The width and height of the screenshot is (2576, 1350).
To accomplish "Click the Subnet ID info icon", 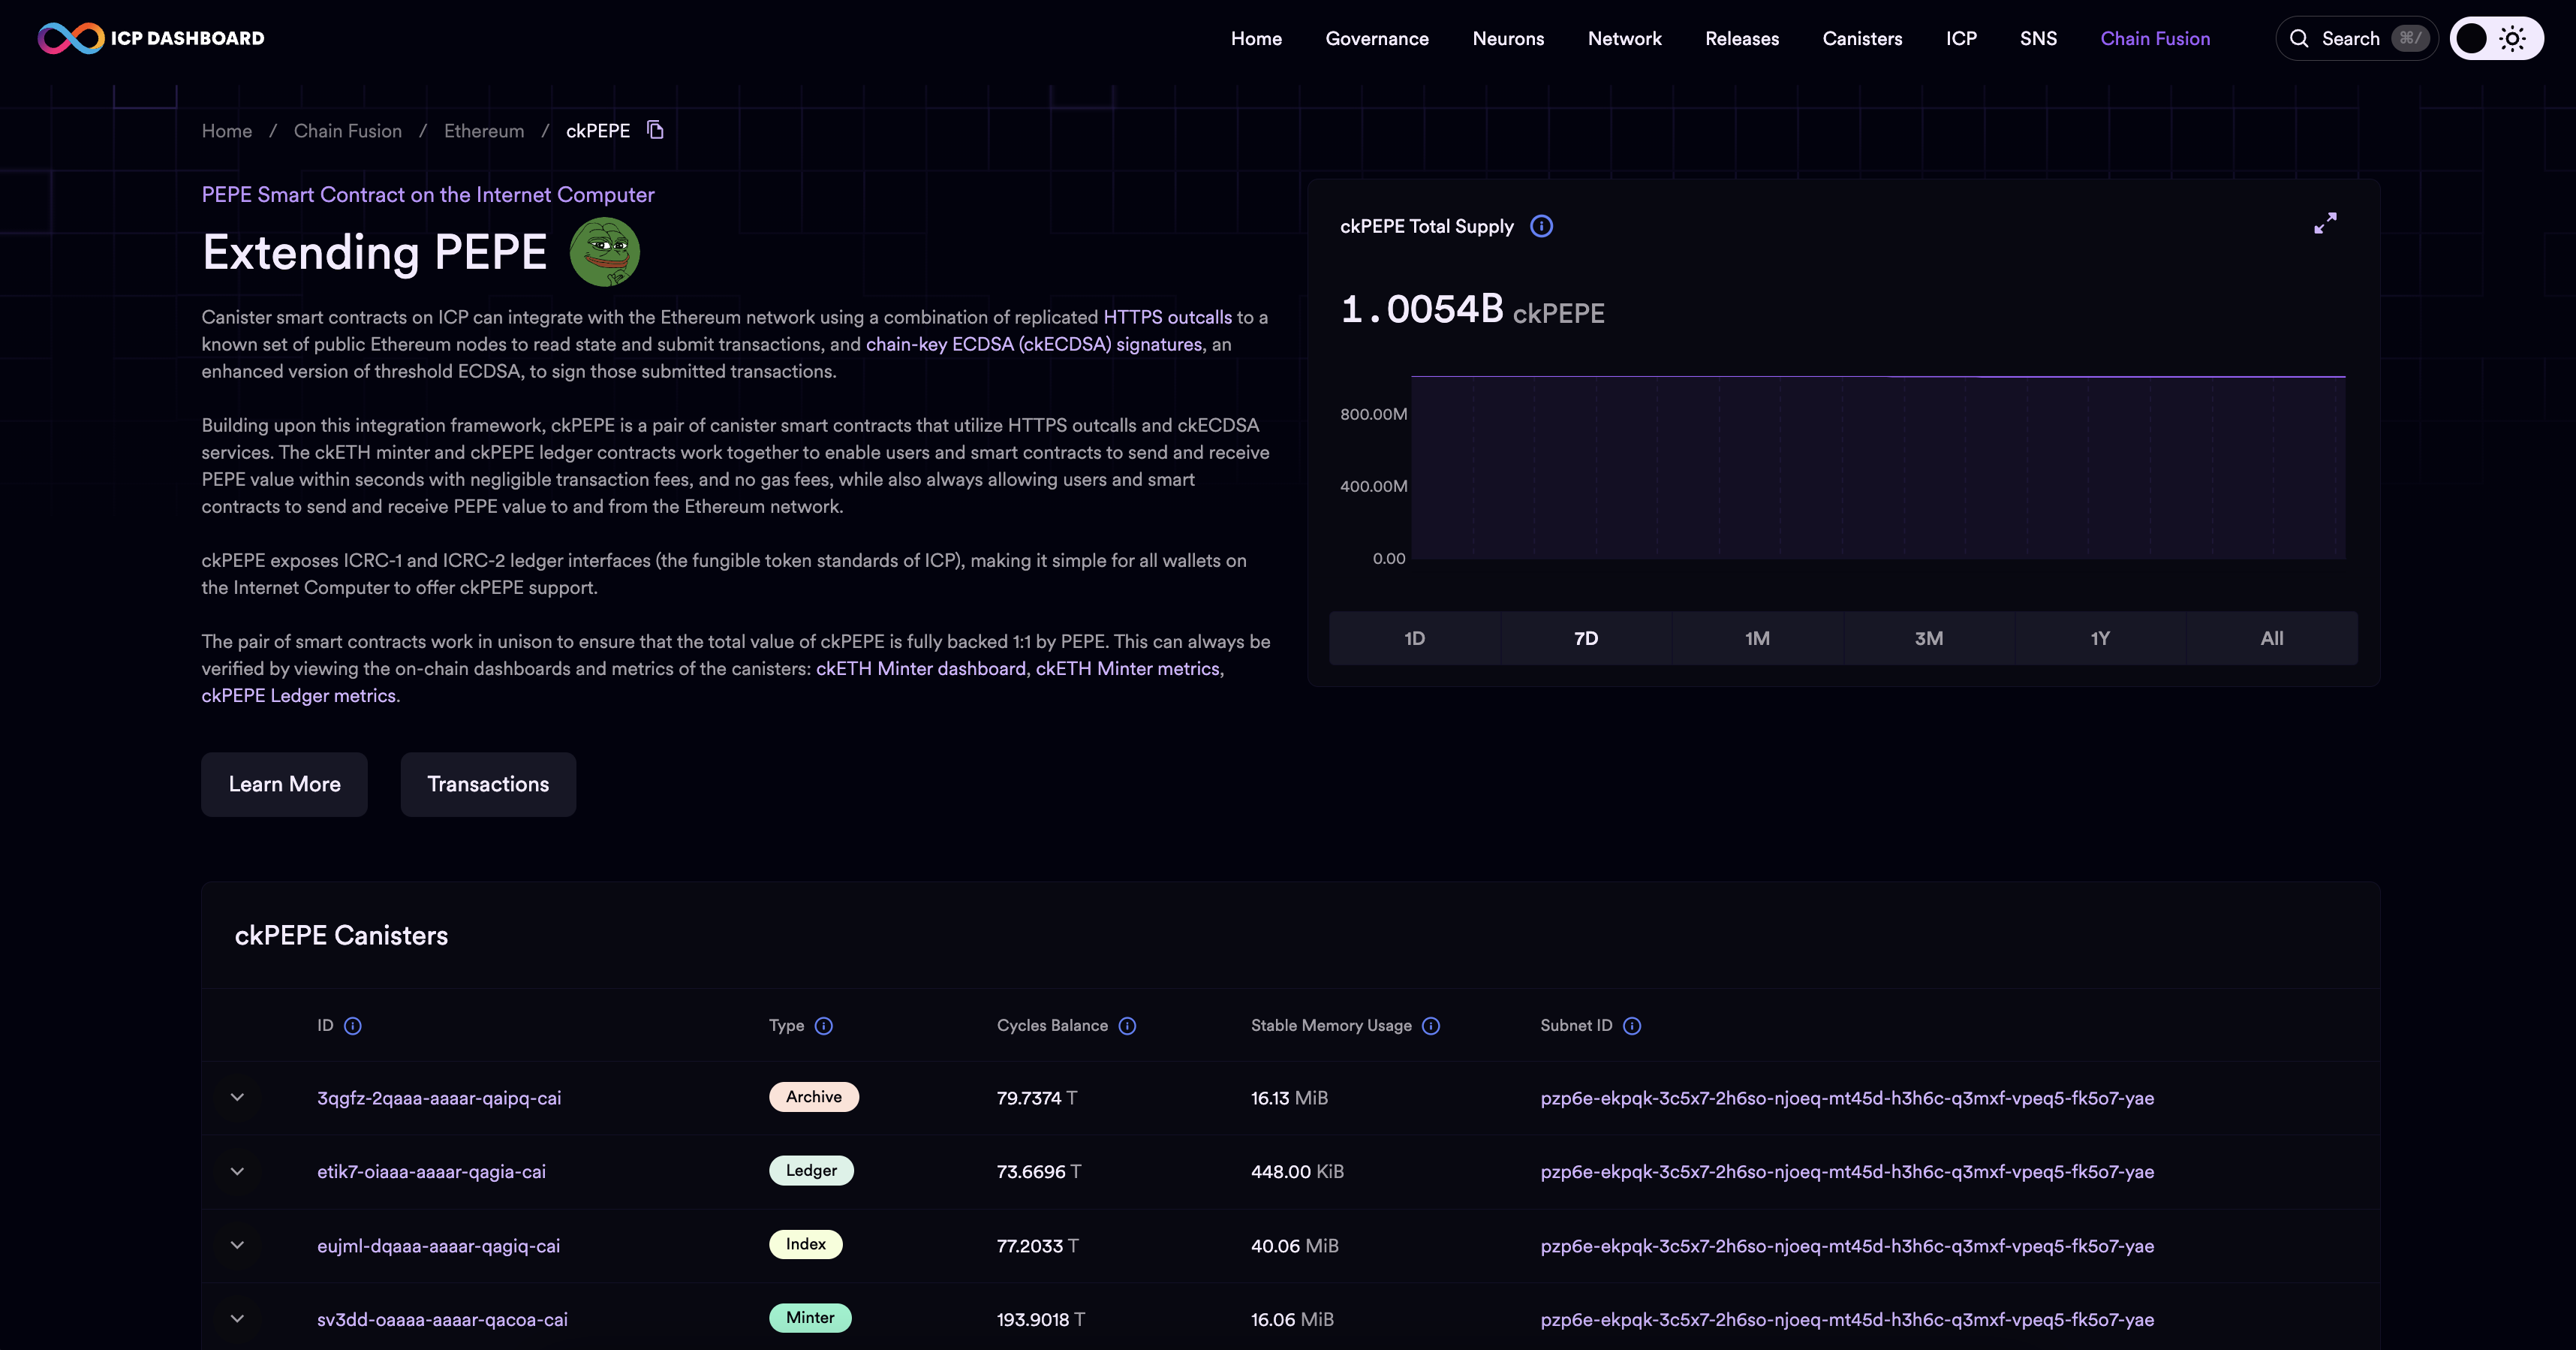I will pos(1632,1025).
